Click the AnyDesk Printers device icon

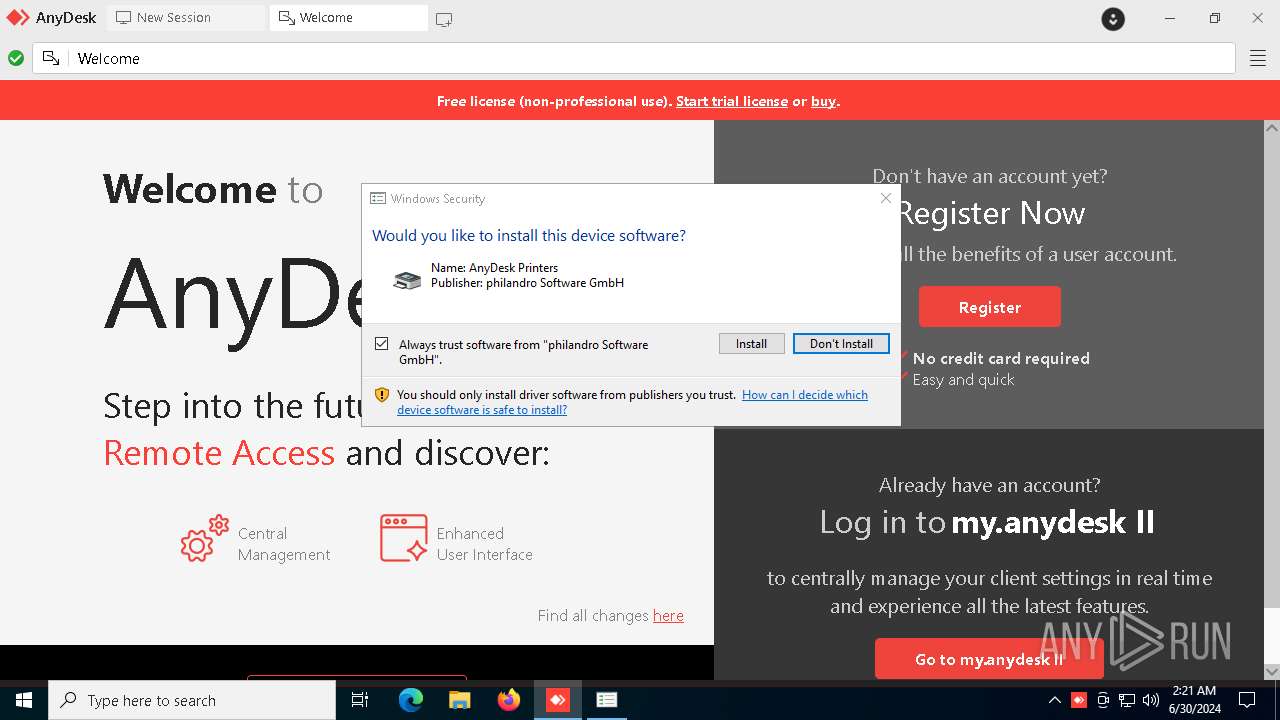(408, 281)
